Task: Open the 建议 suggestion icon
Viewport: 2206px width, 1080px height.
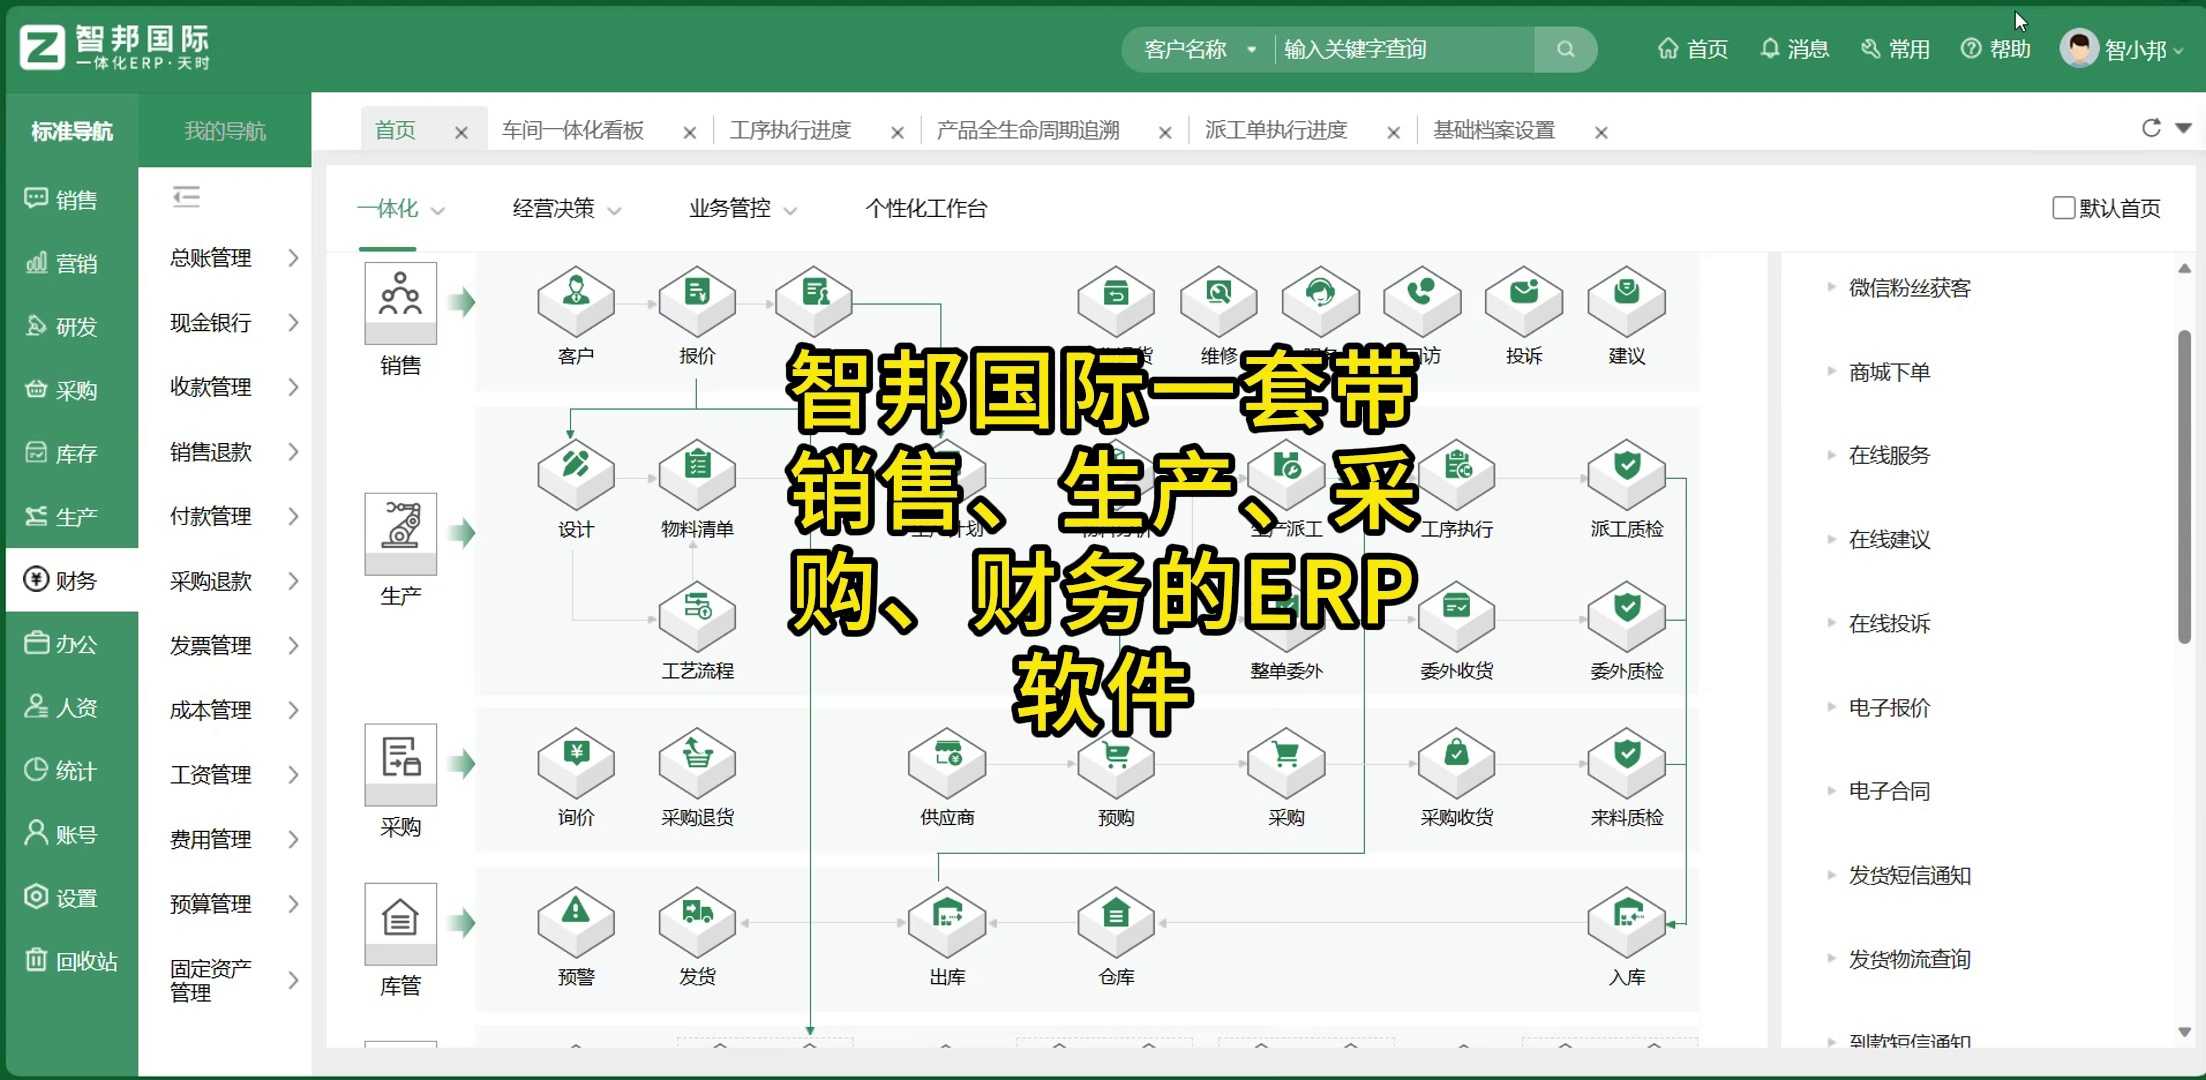Action: [x=1626, y=301]
